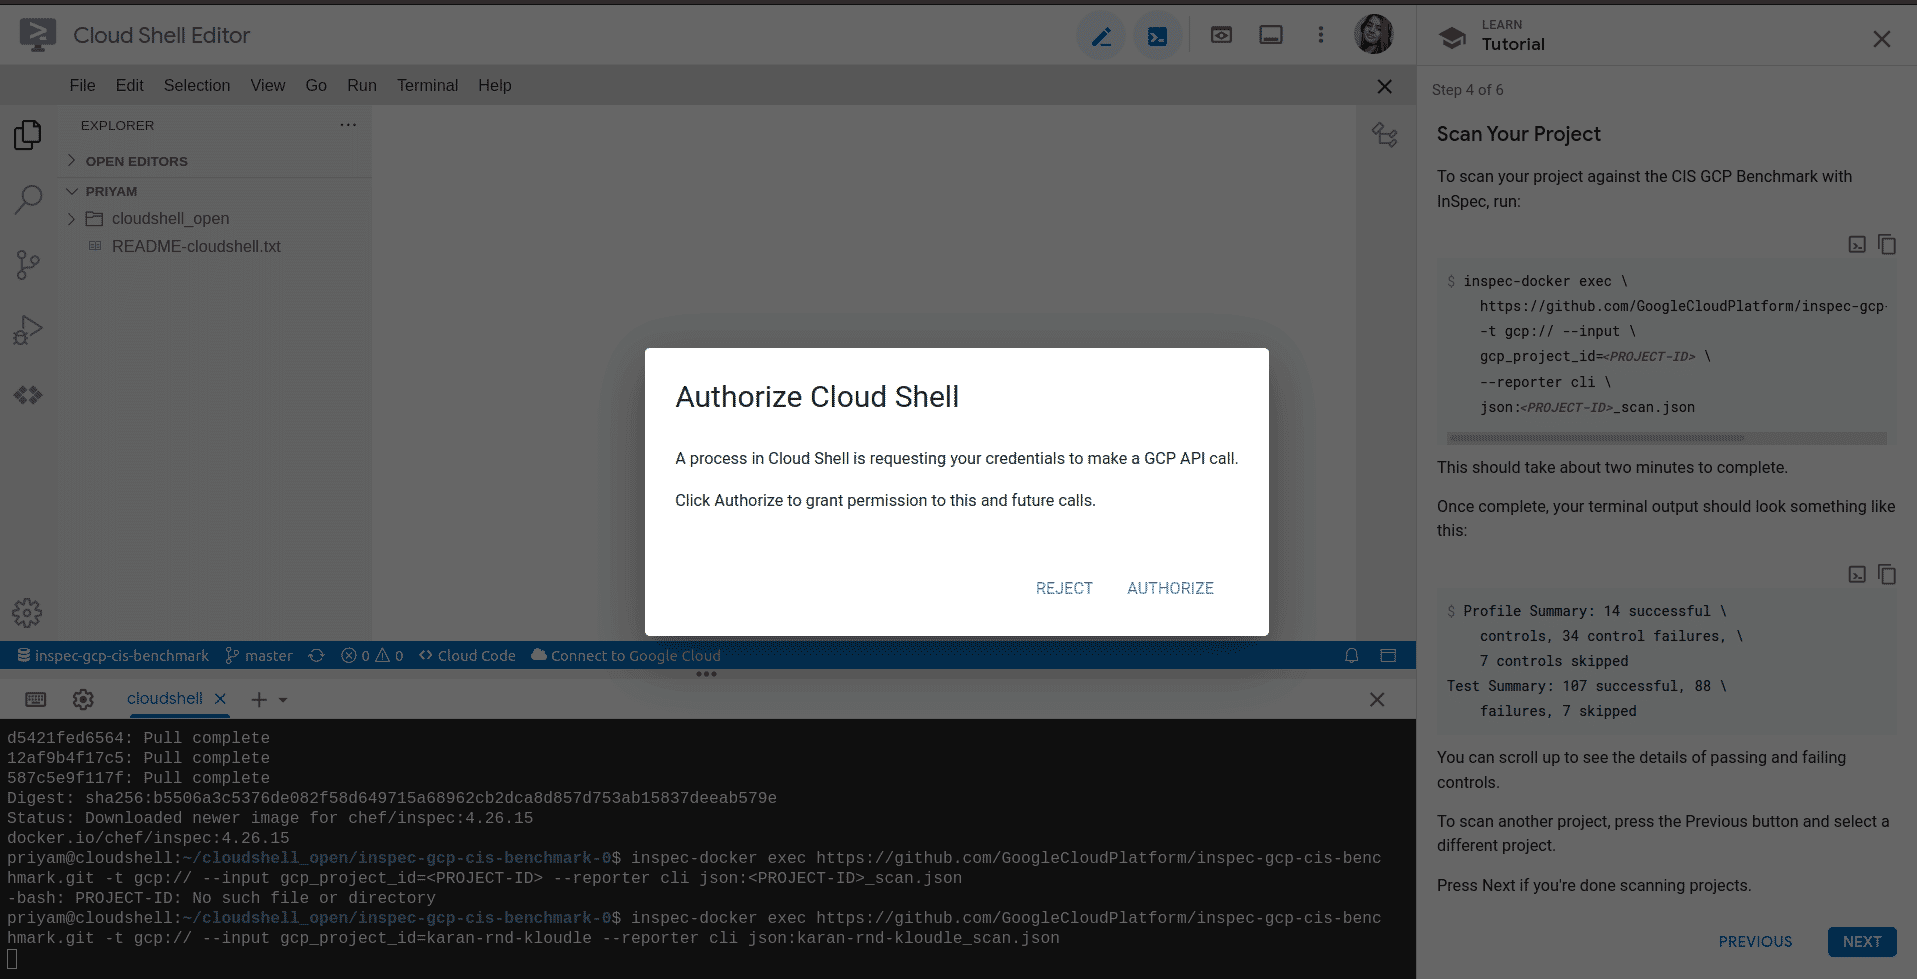The image size is (1917, 979).
Task: Click the session window layout icon
Action: tap(1271, 35)
